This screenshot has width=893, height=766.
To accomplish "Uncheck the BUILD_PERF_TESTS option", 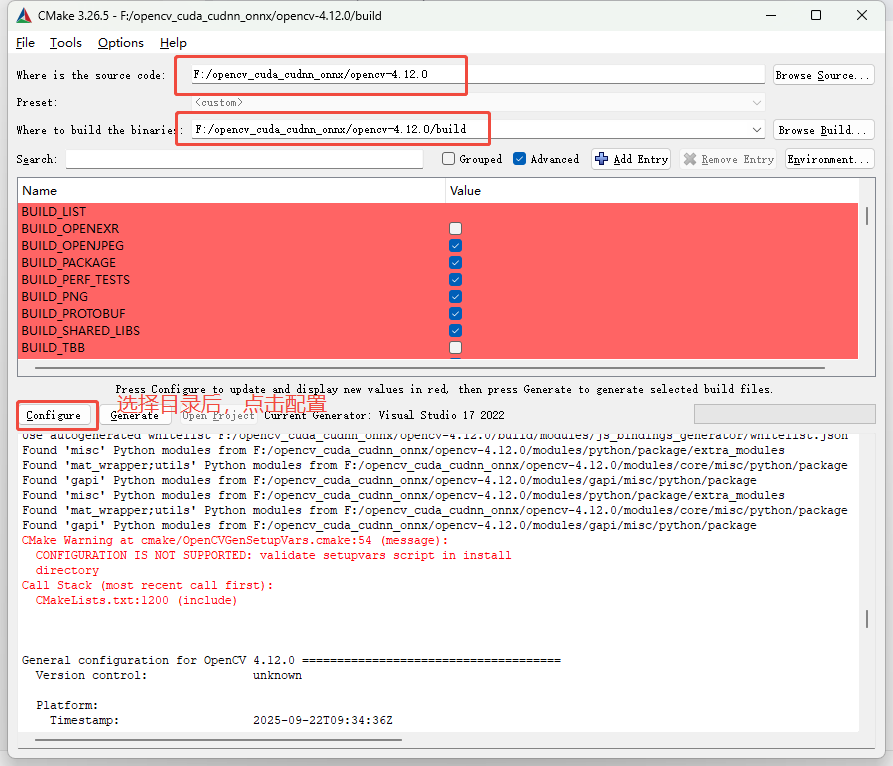I will point(455,280).
